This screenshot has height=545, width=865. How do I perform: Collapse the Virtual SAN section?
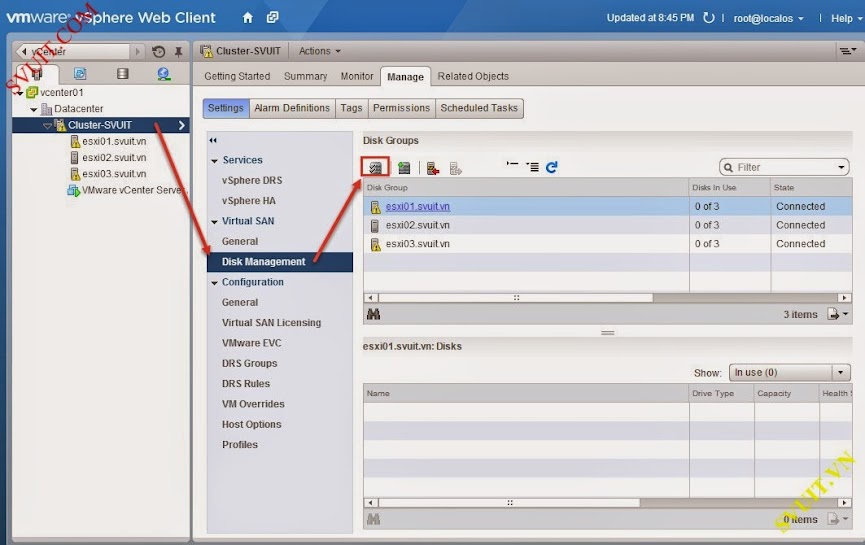tap(214, 222)
